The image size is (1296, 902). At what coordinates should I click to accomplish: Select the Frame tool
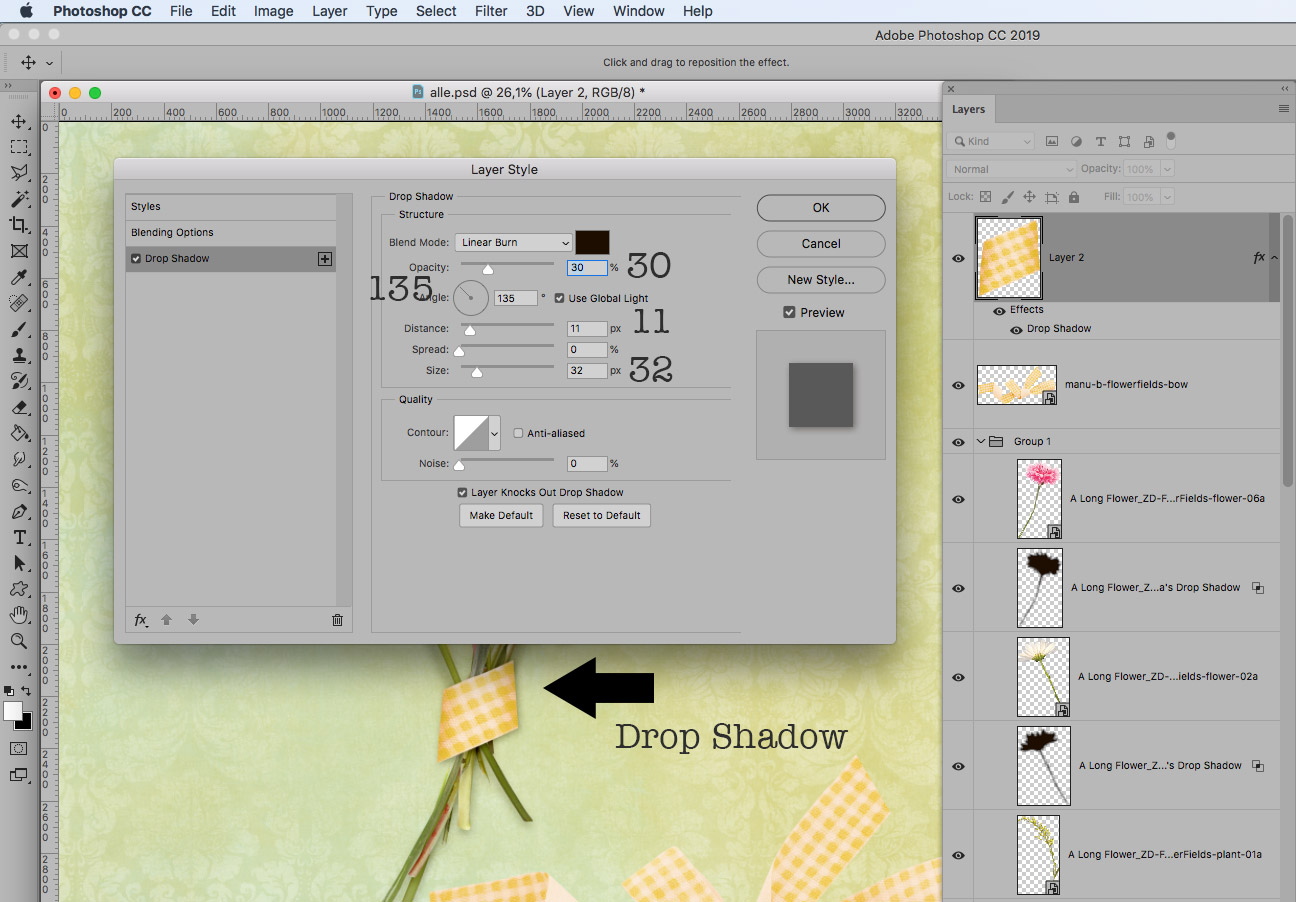19,252
